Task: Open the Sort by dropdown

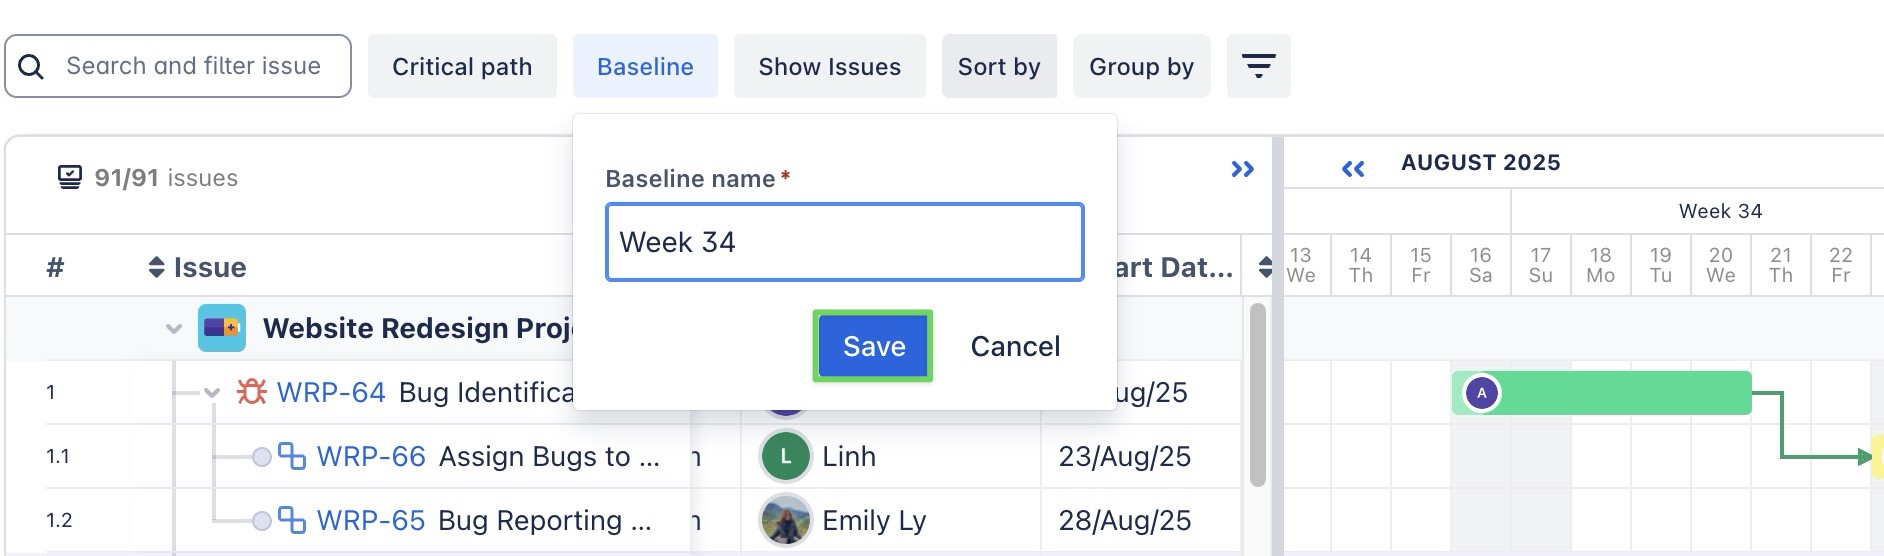Action: pyautogui.click(x=998, y=66)
